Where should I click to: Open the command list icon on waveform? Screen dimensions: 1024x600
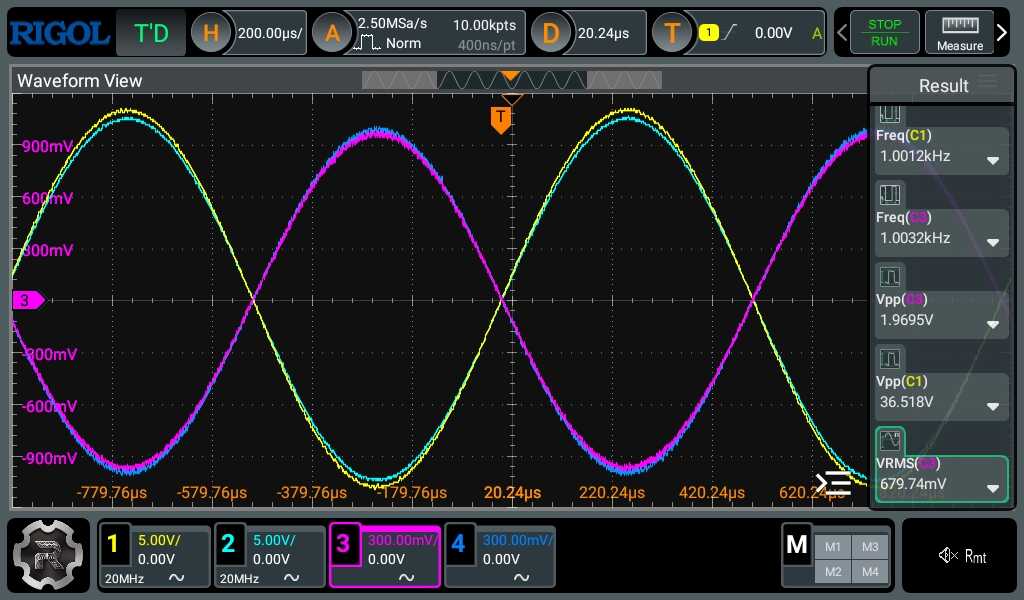[833, 484]
